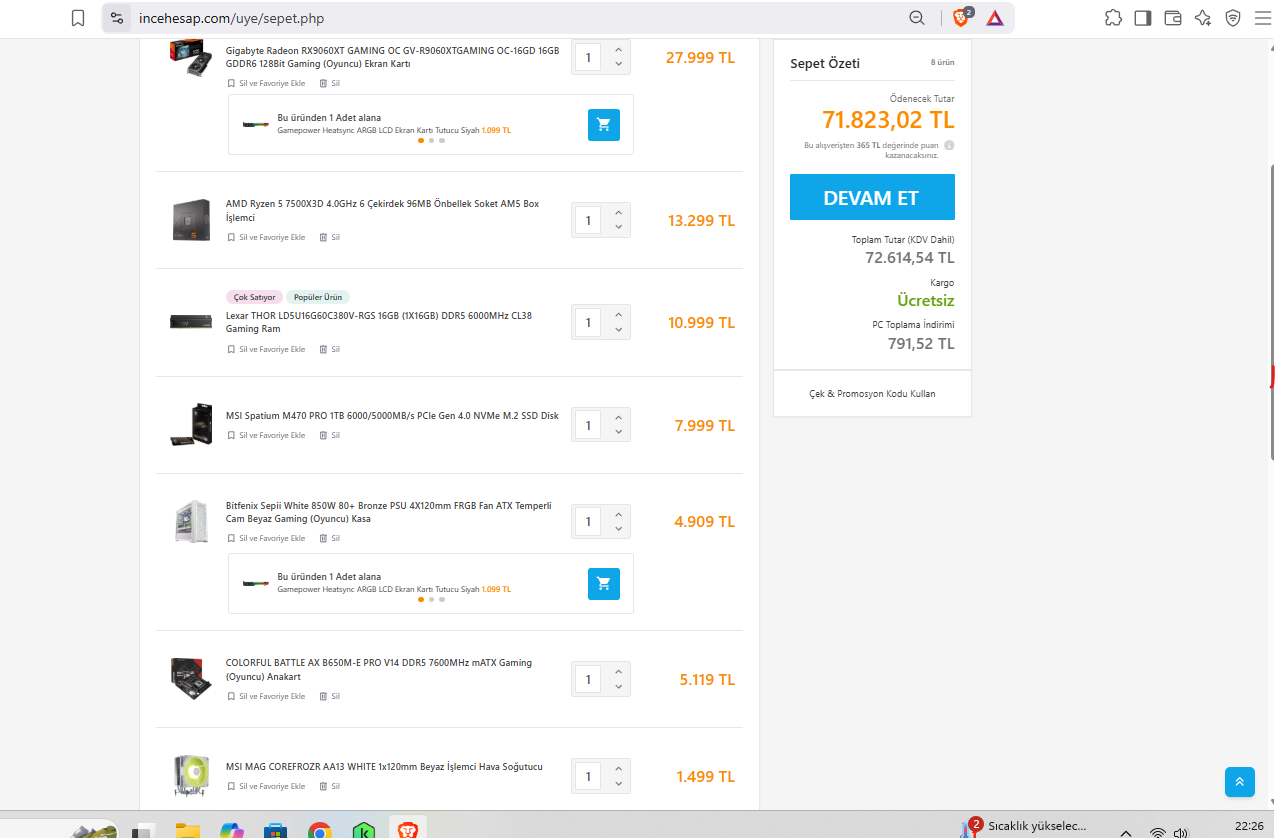Image resolution: width=1275 pixels, height=838 pixels.
Task: Open Brave VPN shield icon
Action: tap(1233, 18)
